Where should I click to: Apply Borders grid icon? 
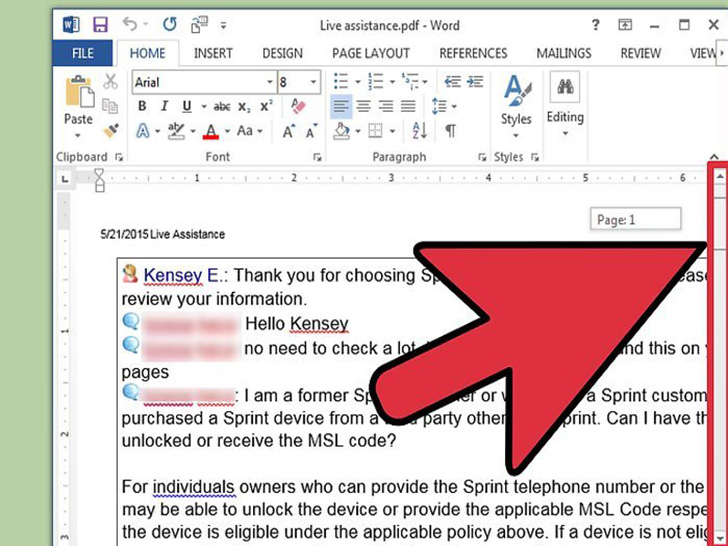tap(375, 131)
